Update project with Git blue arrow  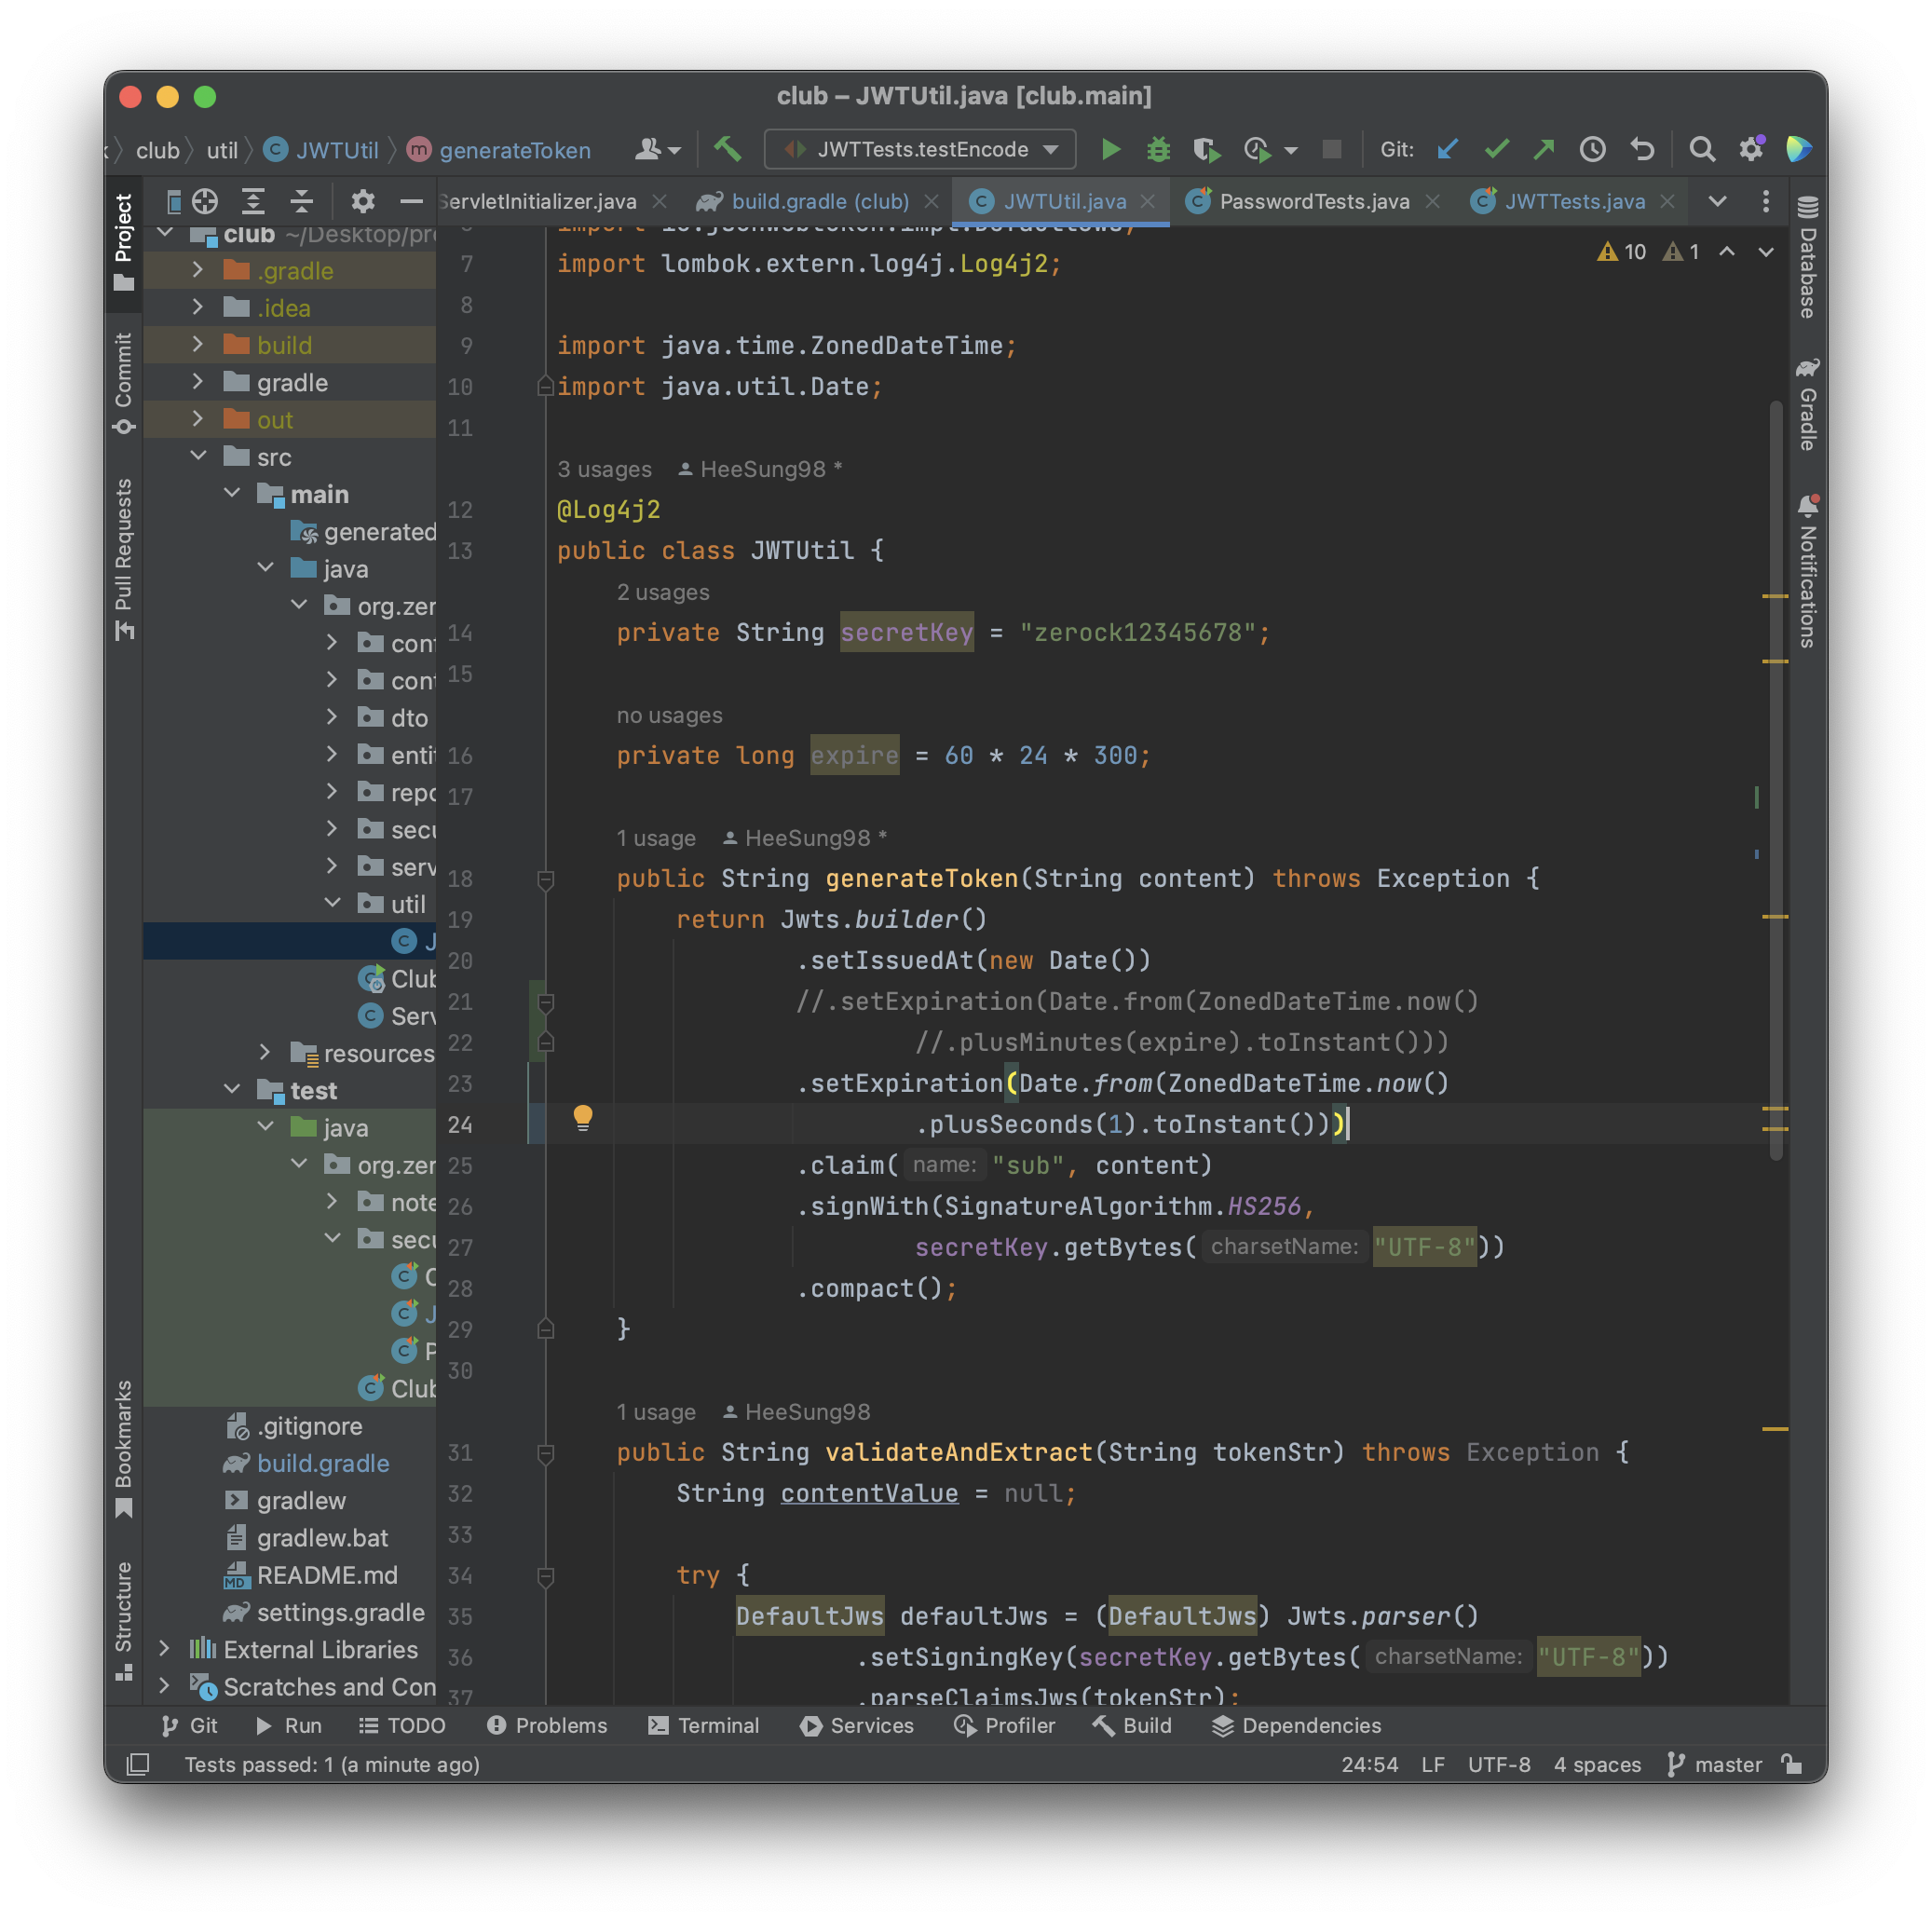(1447, 150)
